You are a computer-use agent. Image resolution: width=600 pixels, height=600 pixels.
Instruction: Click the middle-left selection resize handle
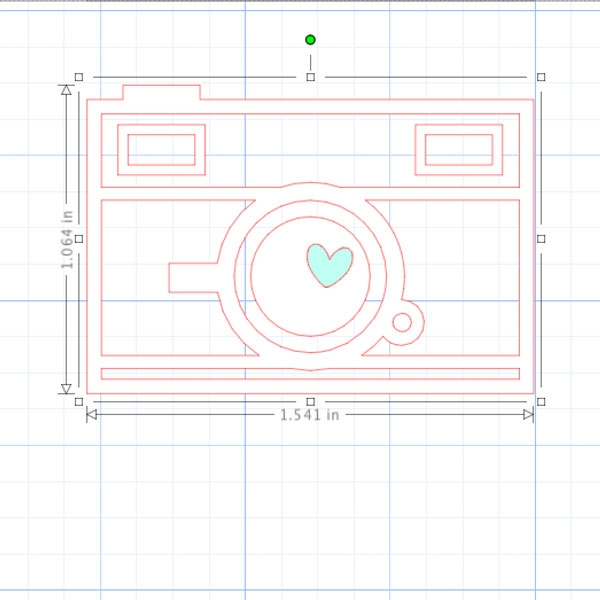(79, 239)
